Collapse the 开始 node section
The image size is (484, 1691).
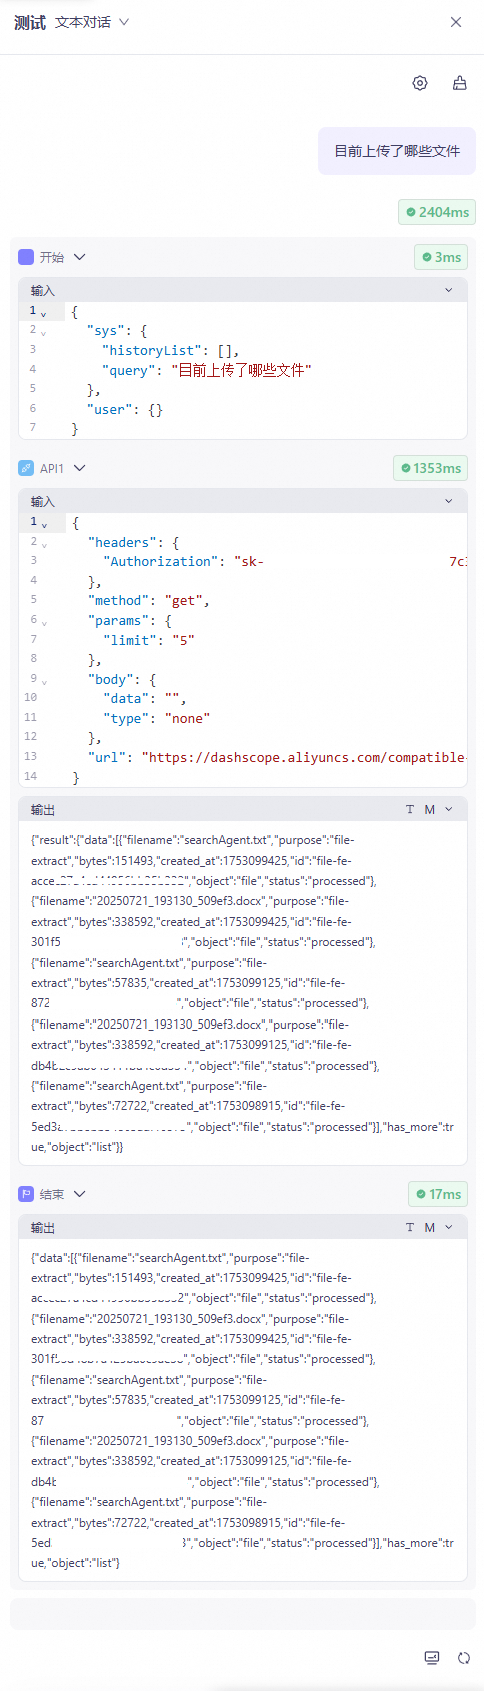coord(80,257)
